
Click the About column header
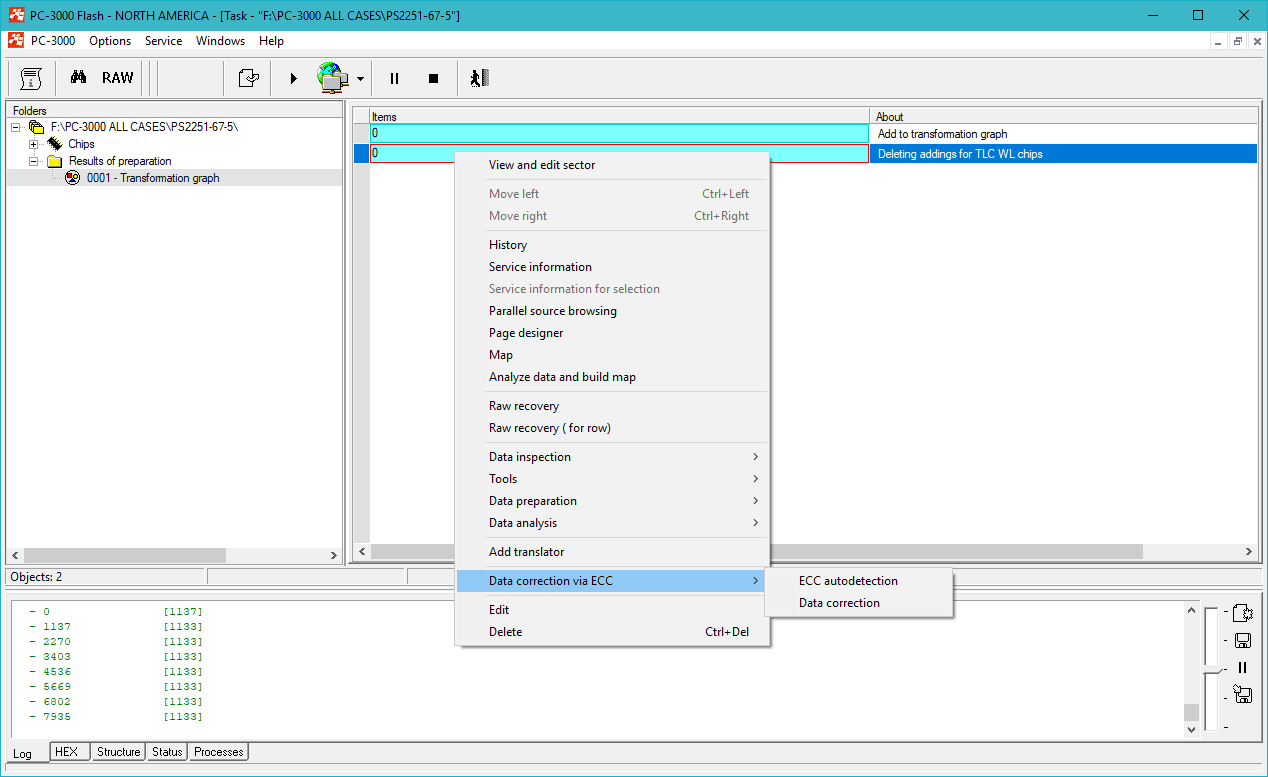[x=1064, y=116]
